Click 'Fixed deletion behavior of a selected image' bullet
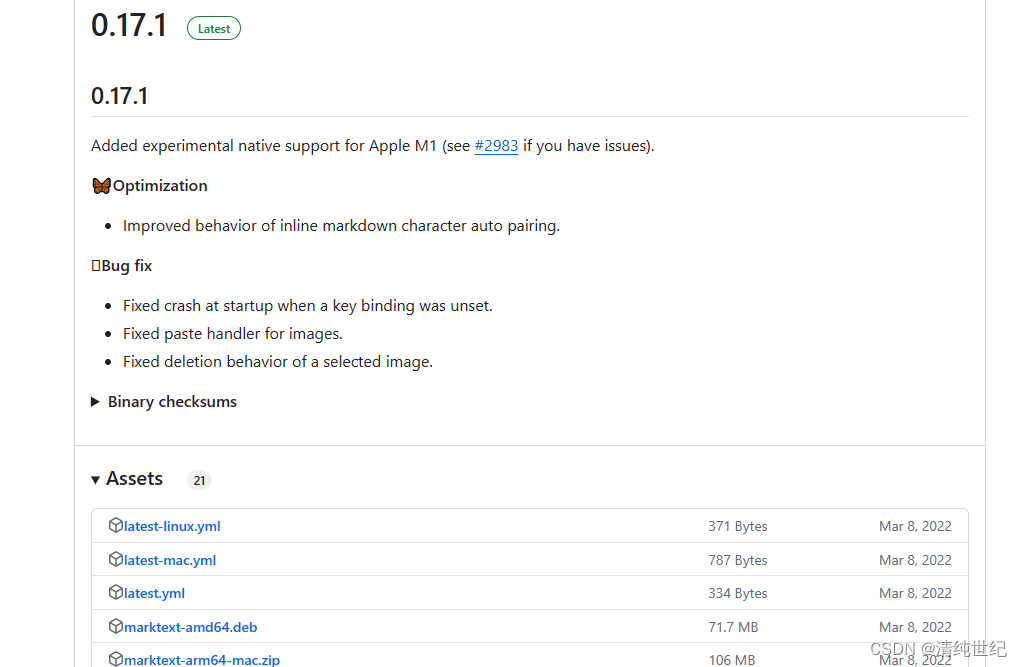 (278, 362)
